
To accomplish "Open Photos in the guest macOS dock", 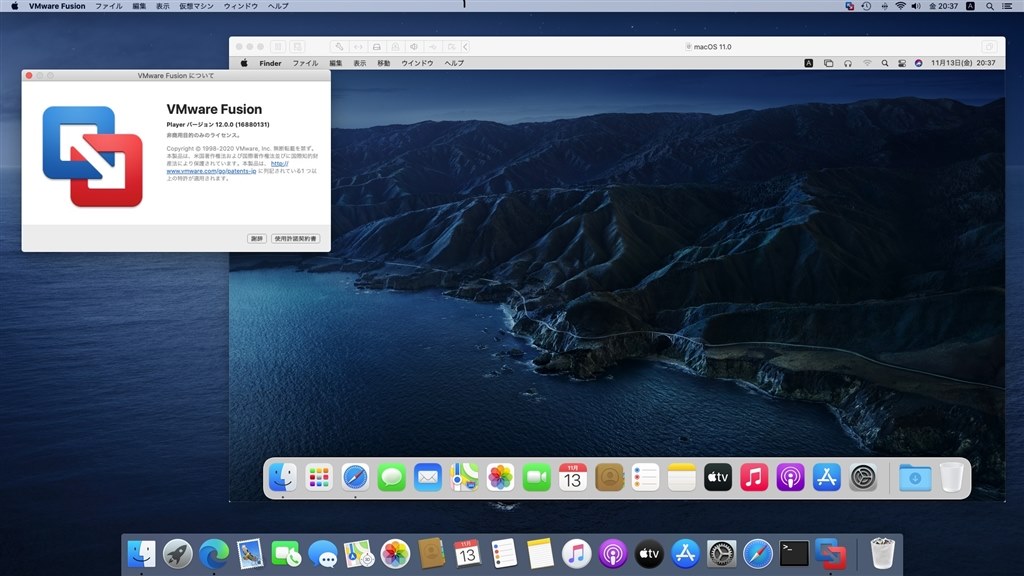I will click(500, 478).
